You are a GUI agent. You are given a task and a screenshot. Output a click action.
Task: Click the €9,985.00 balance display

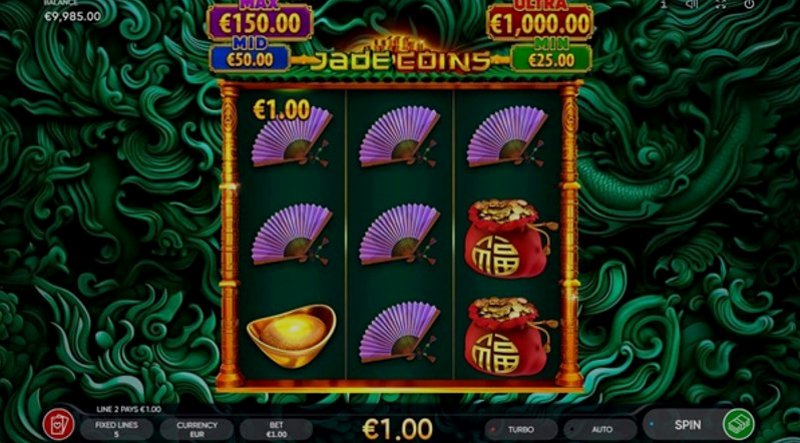(x=72, y=16)
